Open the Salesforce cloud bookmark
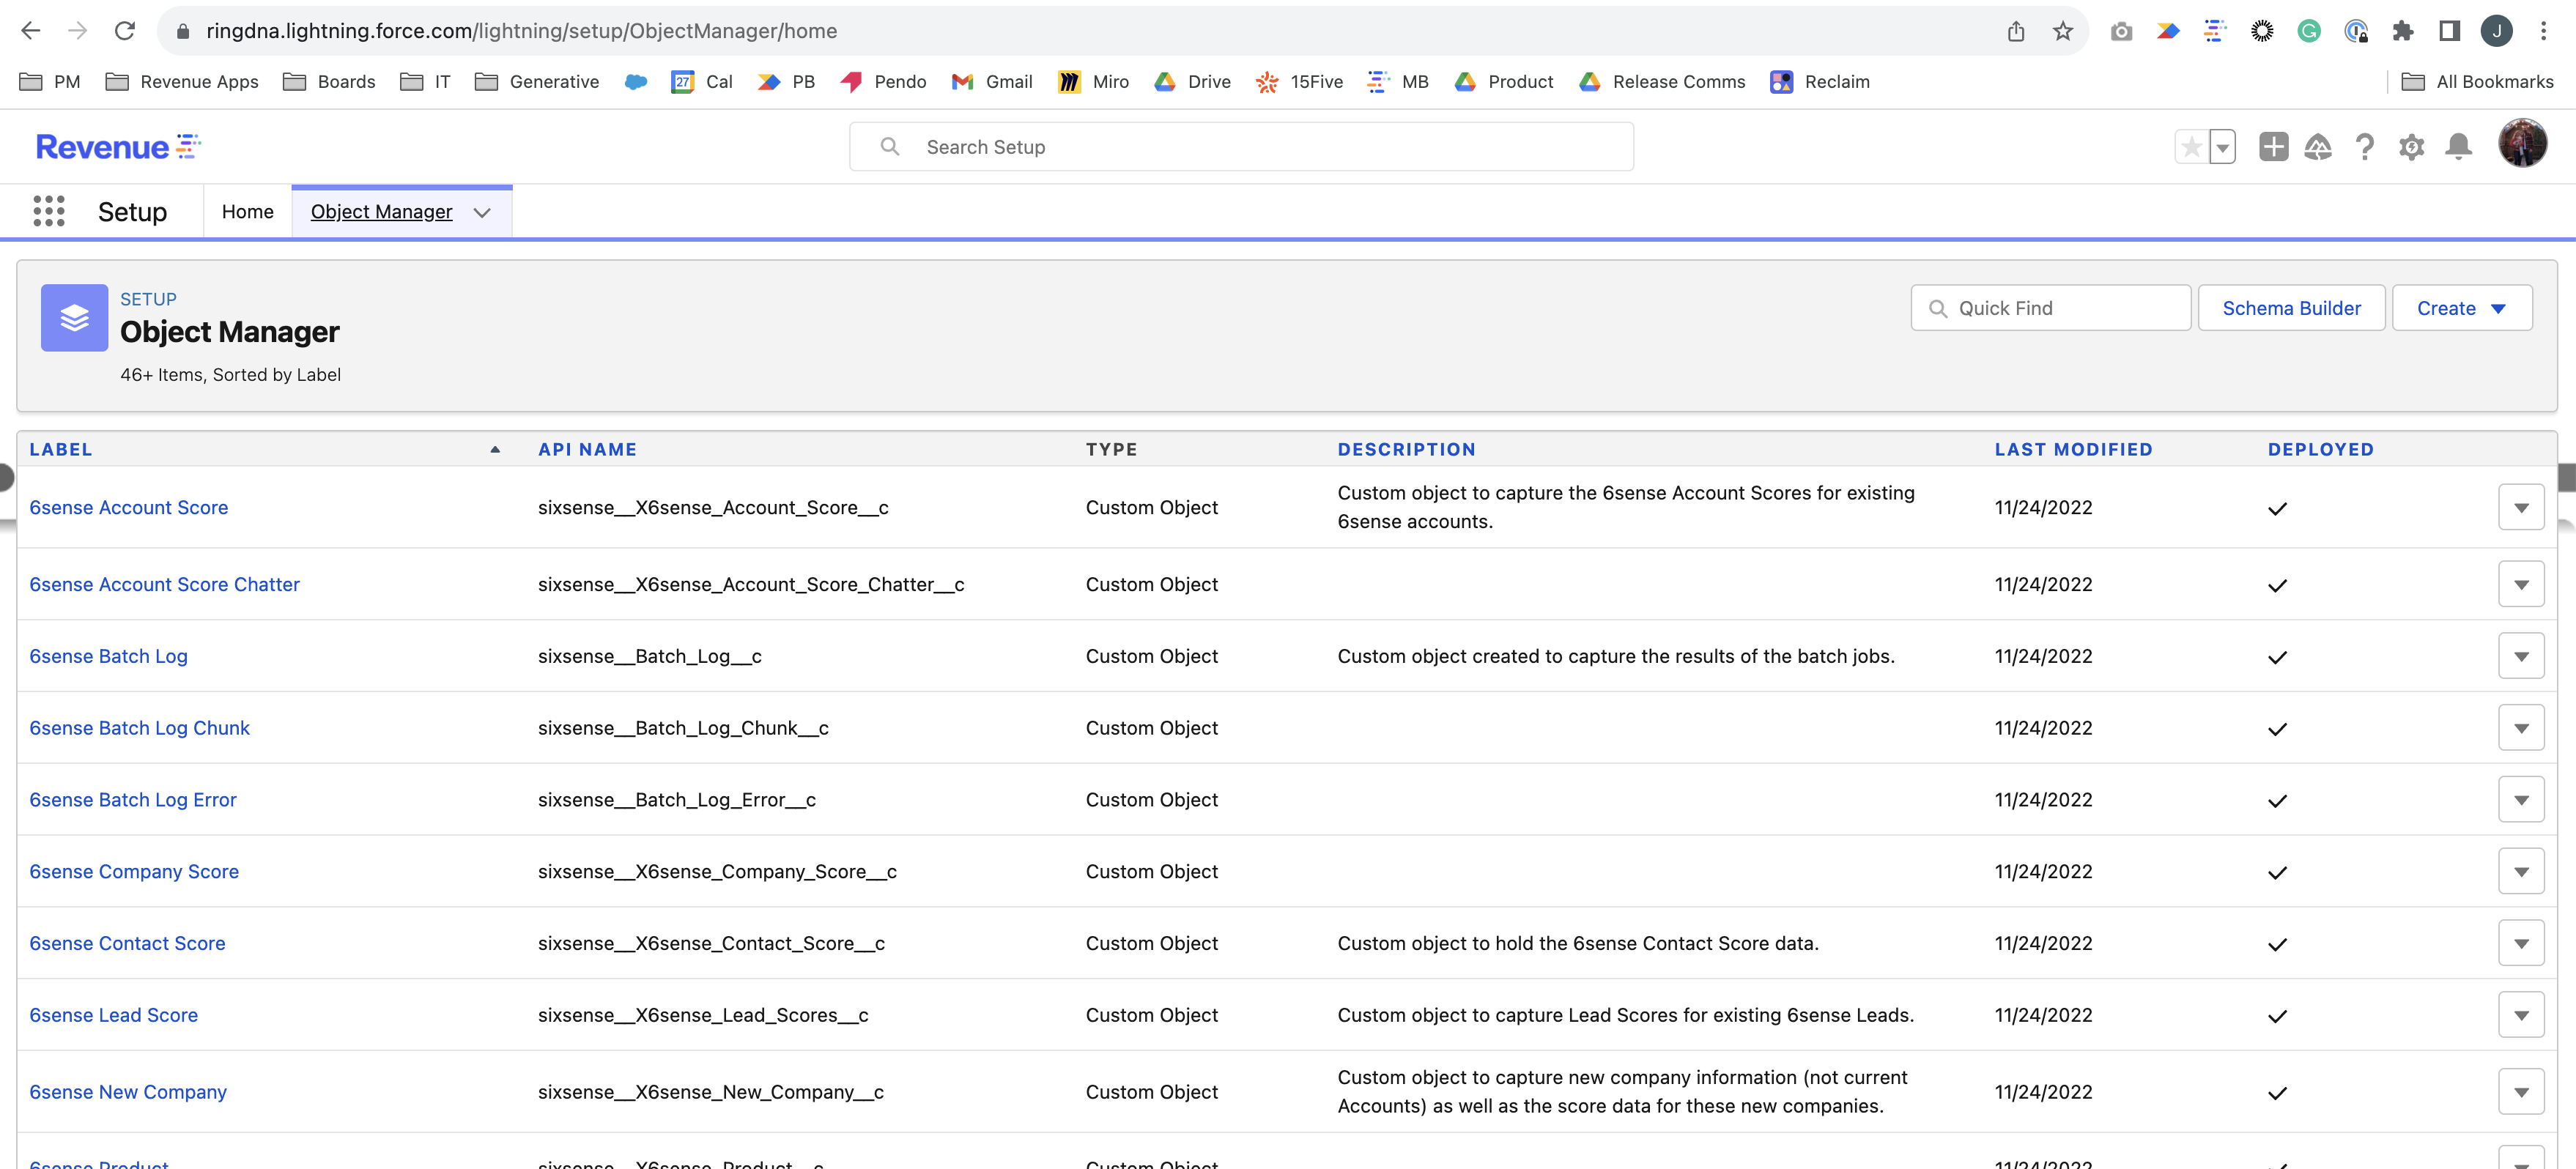This screenshot has height=1169, width=2576. tap(636, 82)
